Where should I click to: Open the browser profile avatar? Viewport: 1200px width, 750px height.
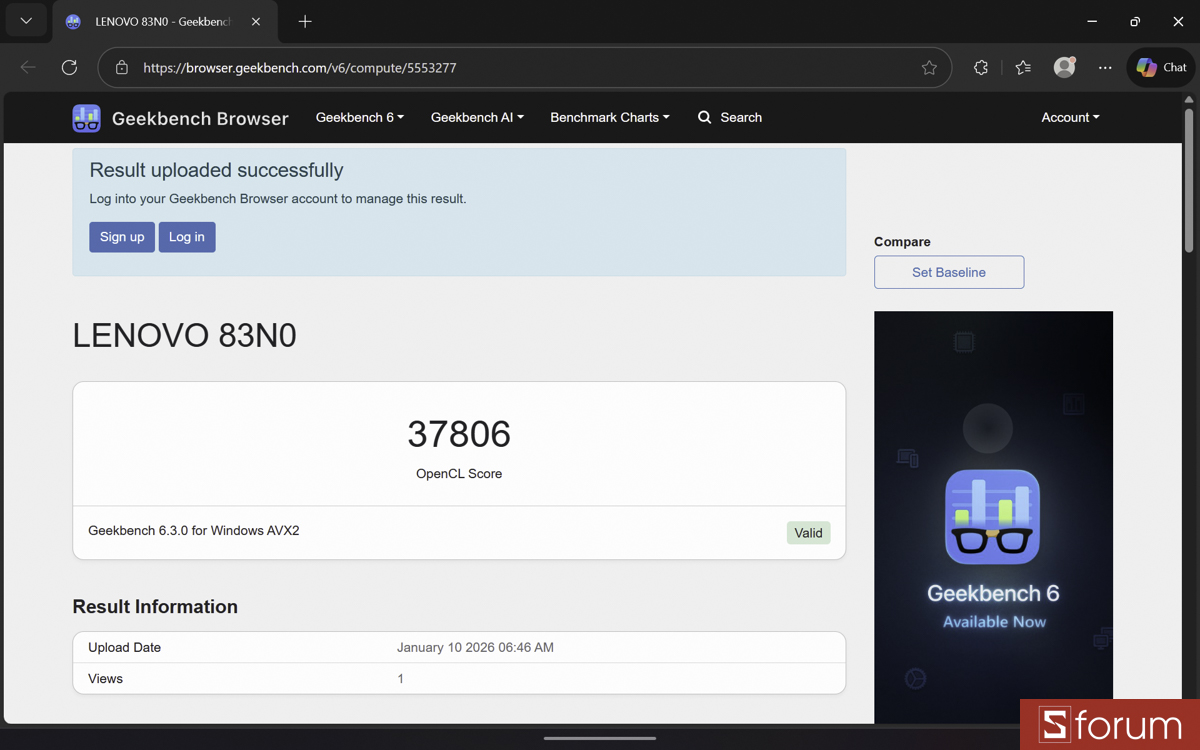(x=1064, y=68)
